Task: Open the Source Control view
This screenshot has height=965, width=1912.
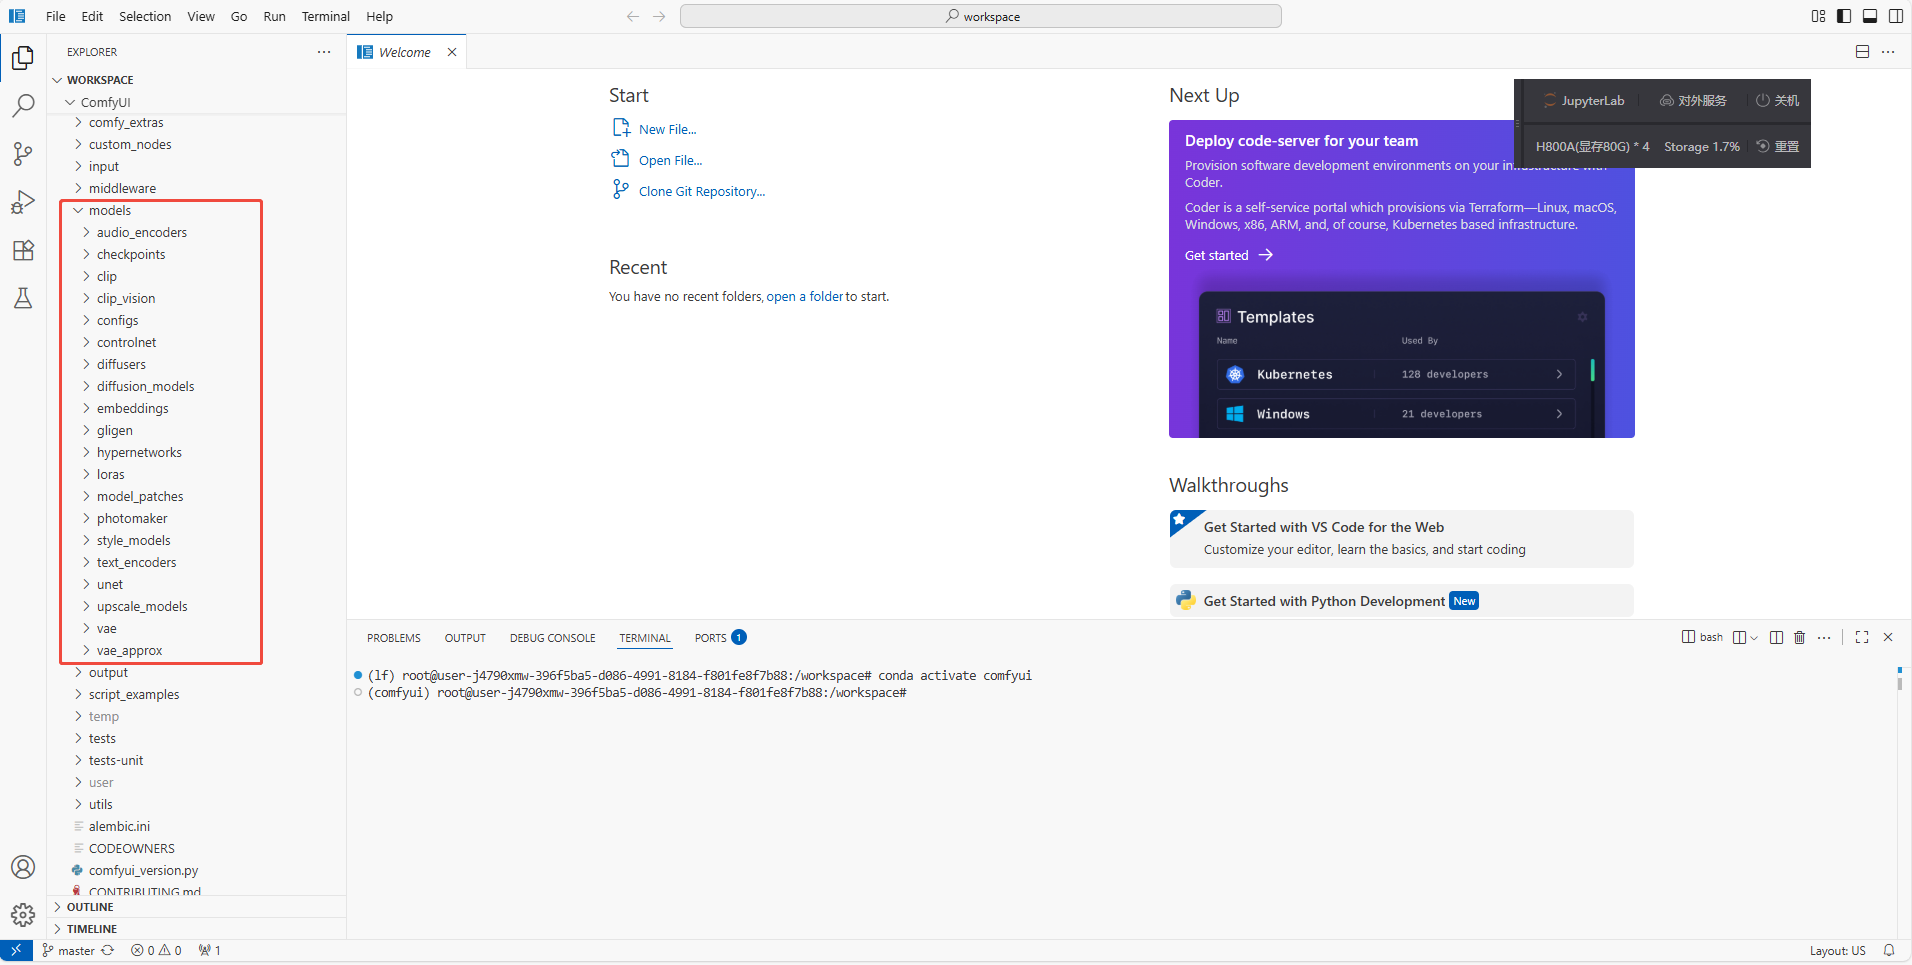Action: pos(23,153)
